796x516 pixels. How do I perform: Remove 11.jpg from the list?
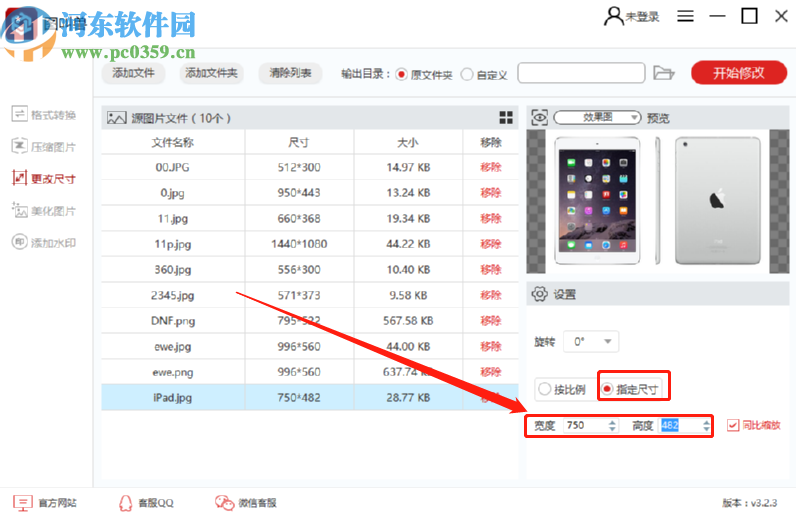(490, 218)
